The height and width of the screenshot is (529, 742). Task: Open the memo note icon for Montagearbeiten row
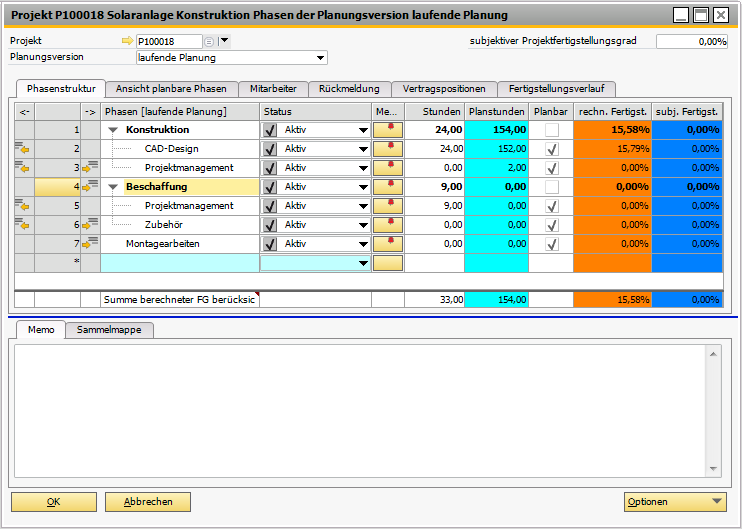(387, 244)
